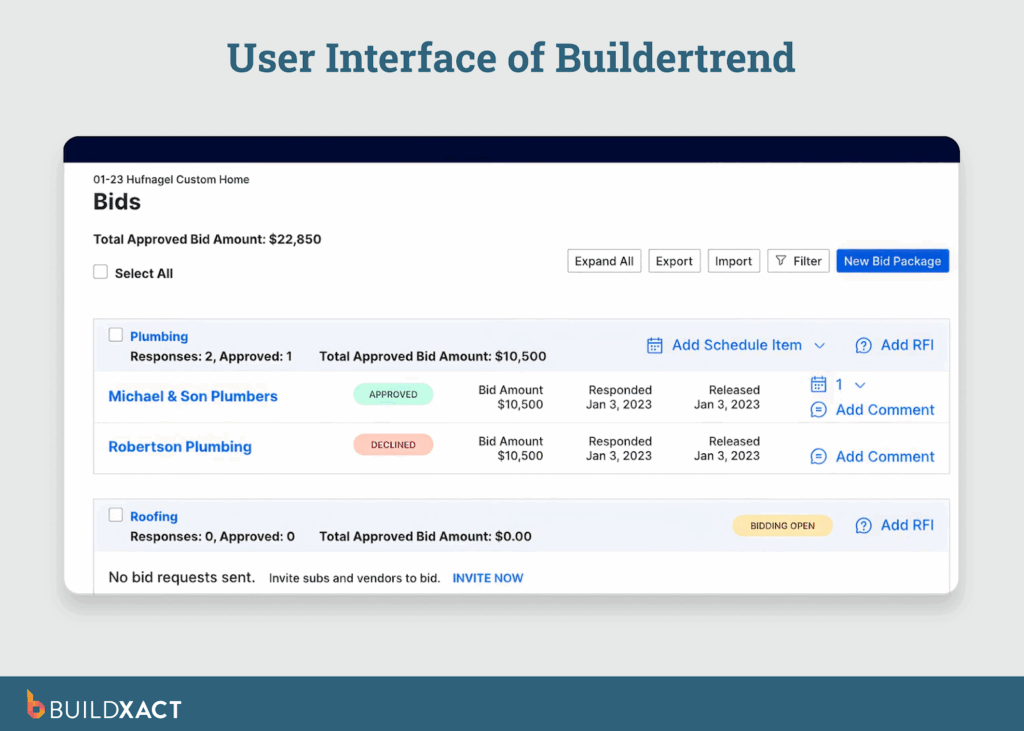Screen dimensions: 1024x731
Task: Expand the Add Schedule Item dropdown chevron
Action: coord(821,344)
